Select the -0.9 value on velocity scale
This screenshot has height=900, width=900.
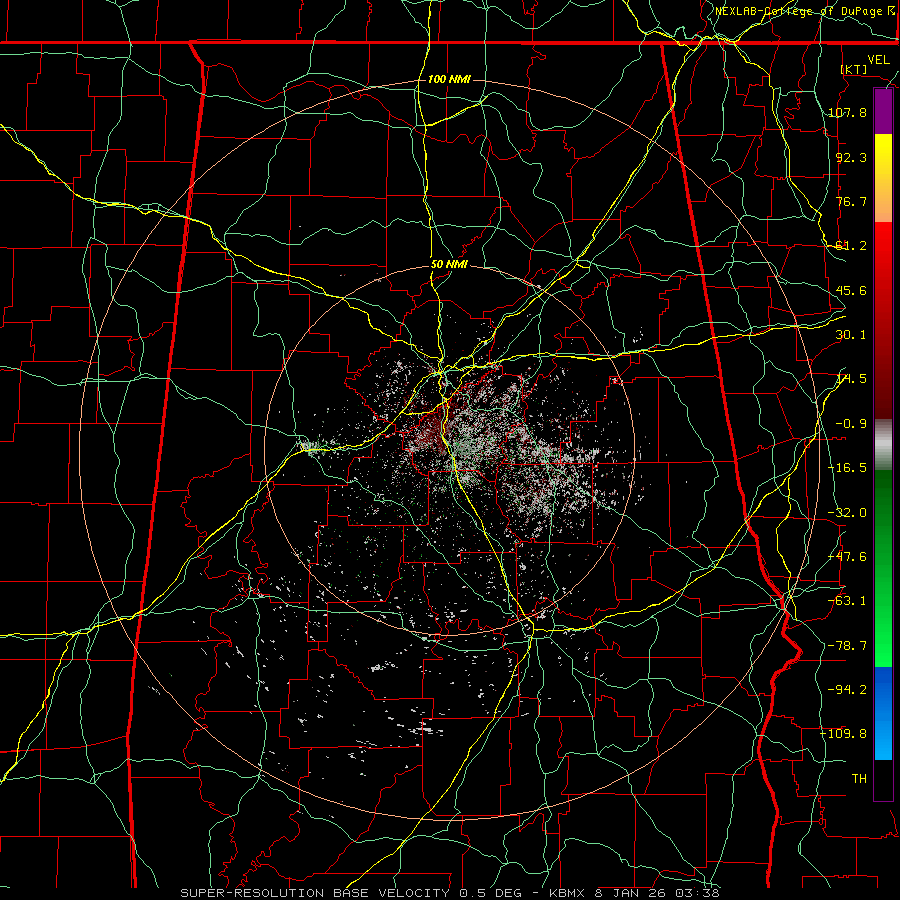coord(851,424)
